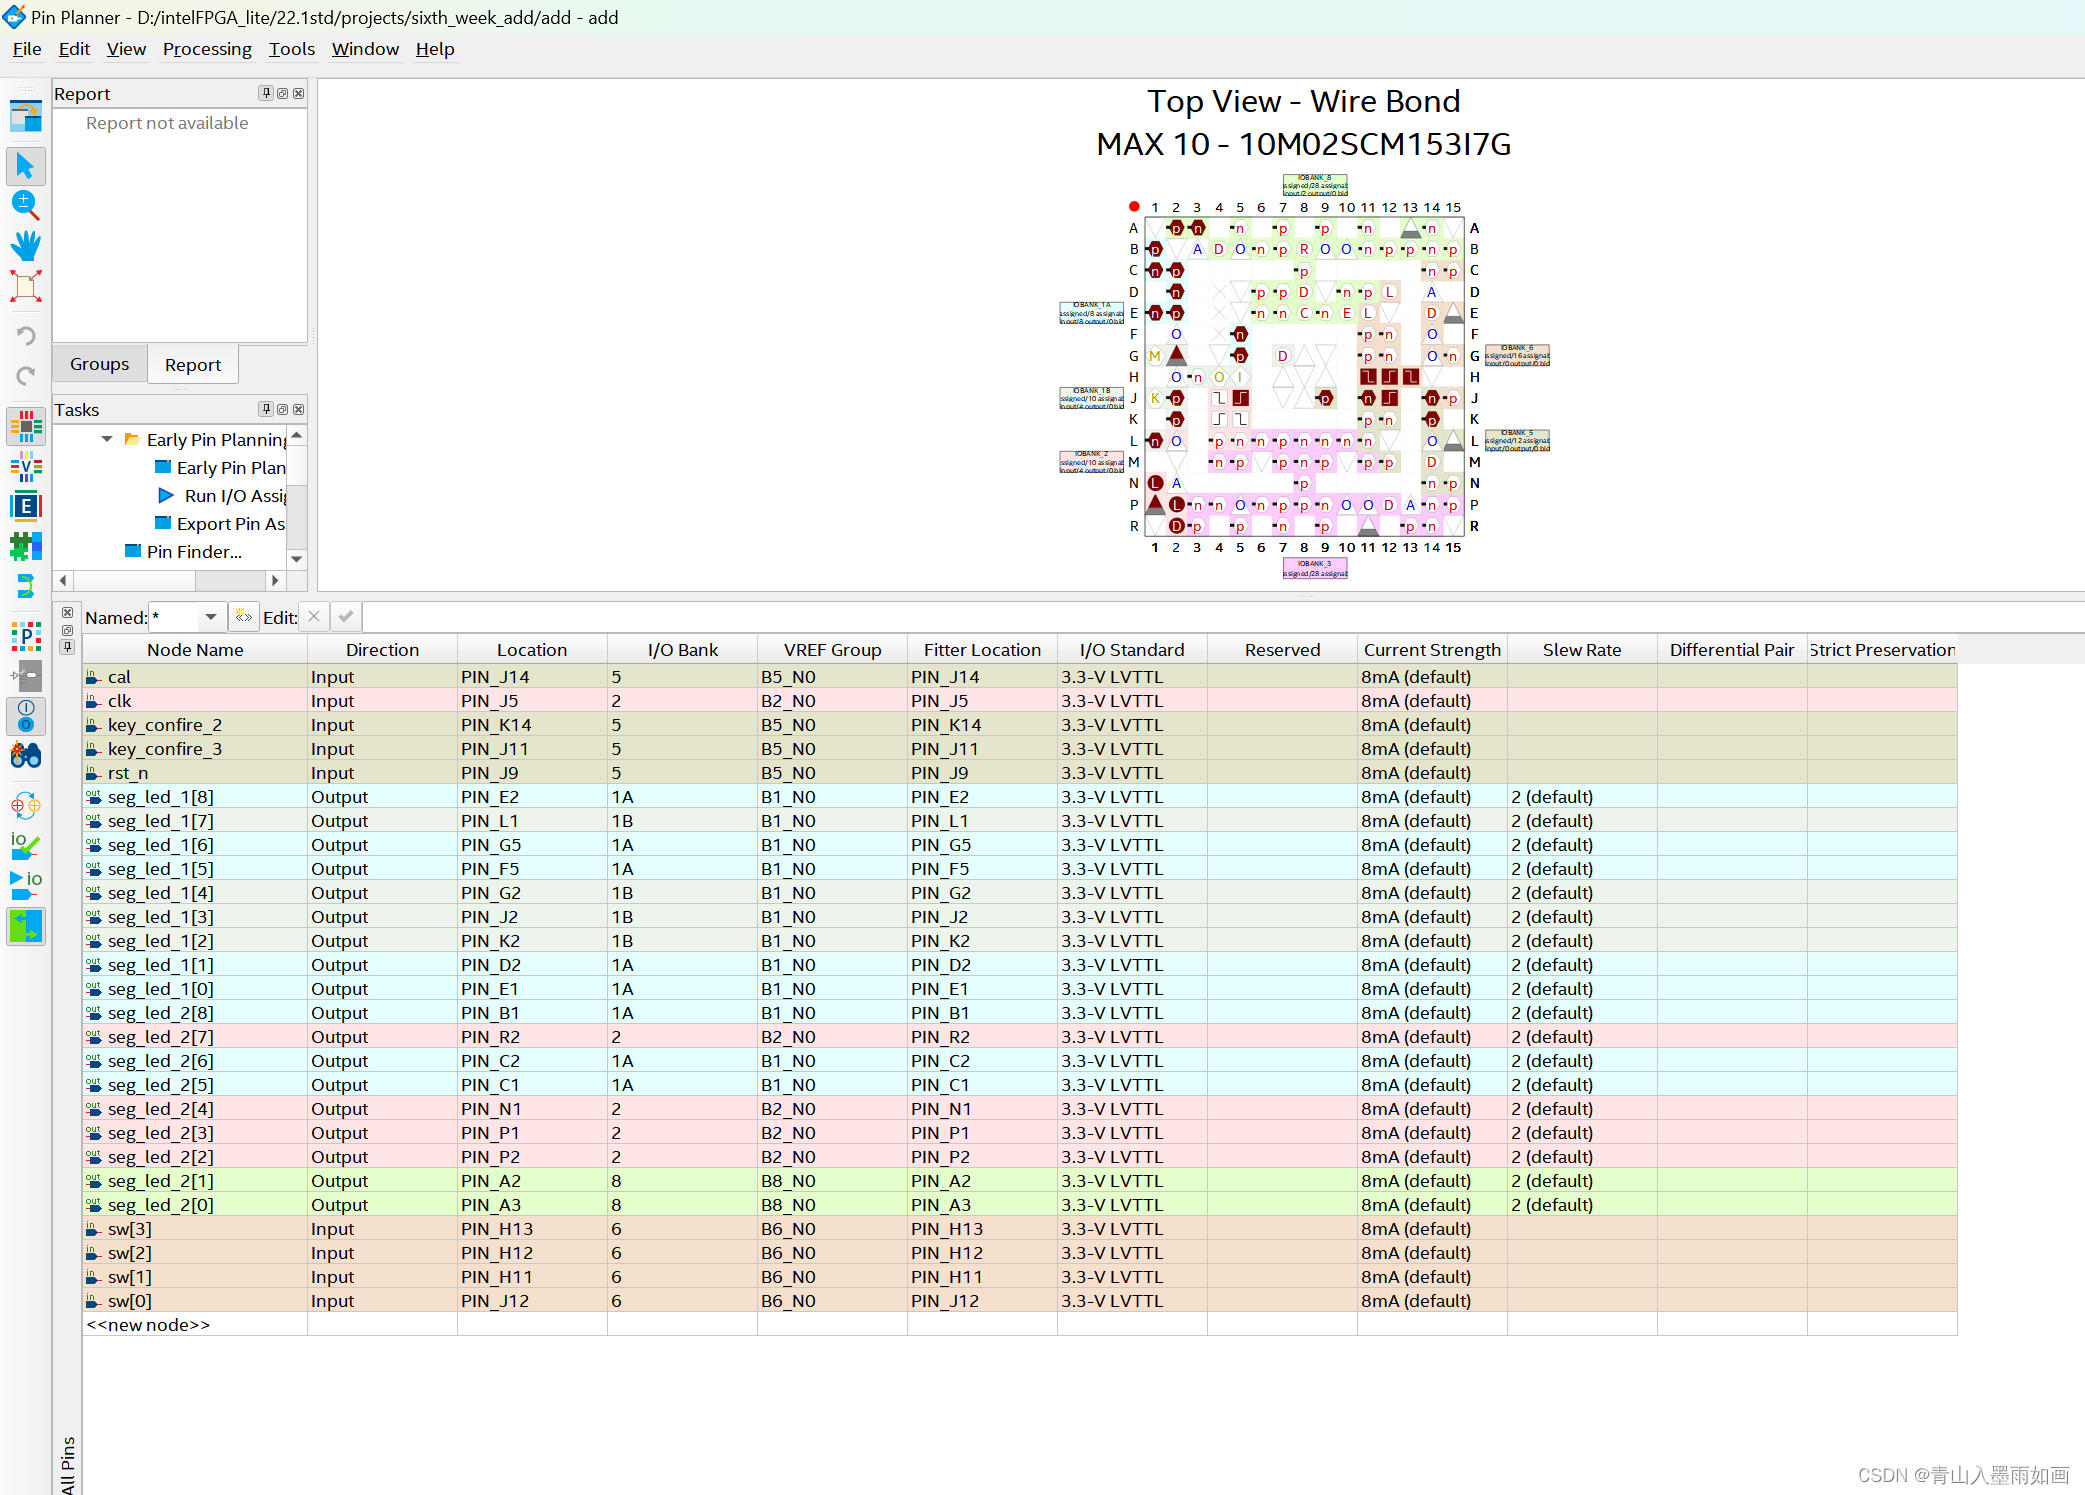Open the Named filter dropdown
Screen dimensions: 2085x1495
click(211, 617)
